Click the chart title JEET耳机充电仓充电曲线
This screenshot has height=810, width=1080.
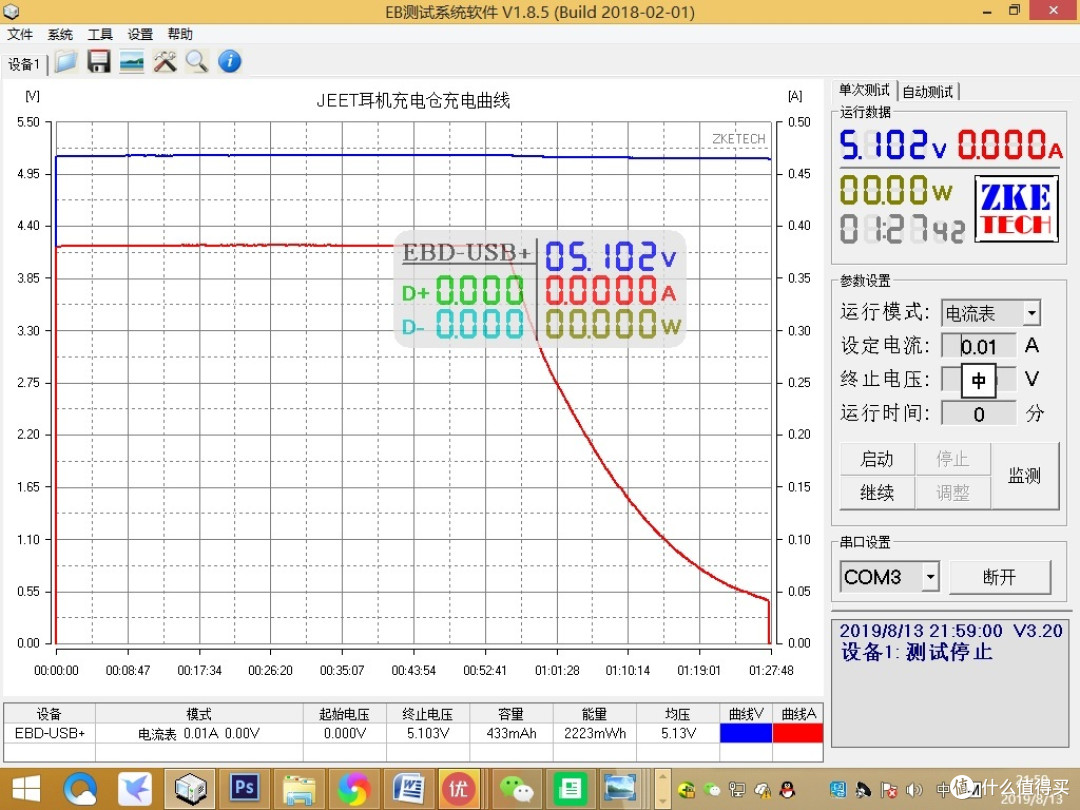click(x=413, y=101)
